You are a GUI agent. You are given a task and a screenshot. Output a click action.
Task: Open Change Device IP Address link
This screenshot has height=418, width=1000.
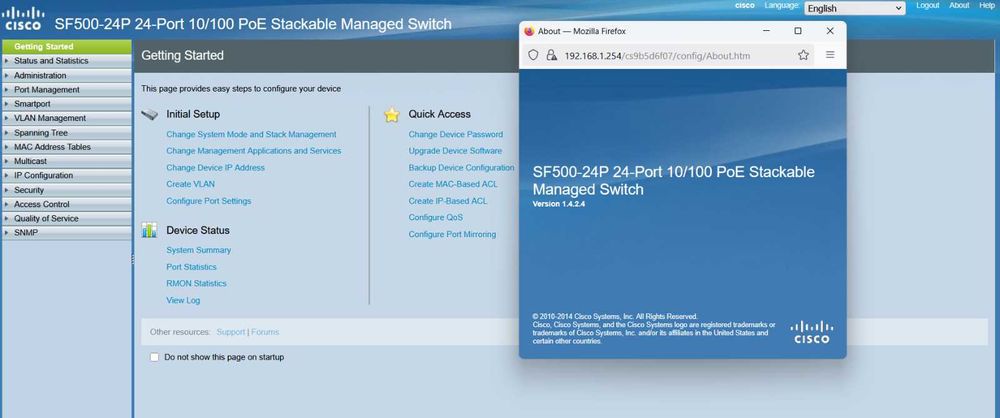[216, 168]
